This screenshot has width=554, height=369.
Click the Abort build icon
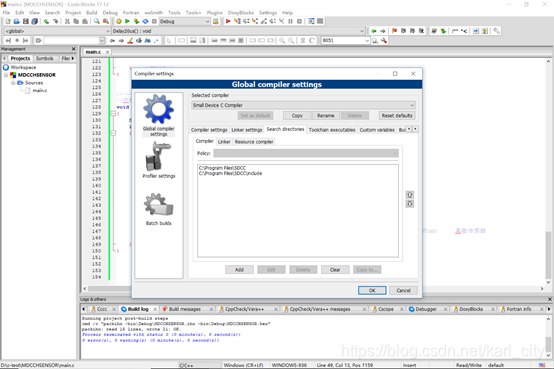click(x=154, y=22)
